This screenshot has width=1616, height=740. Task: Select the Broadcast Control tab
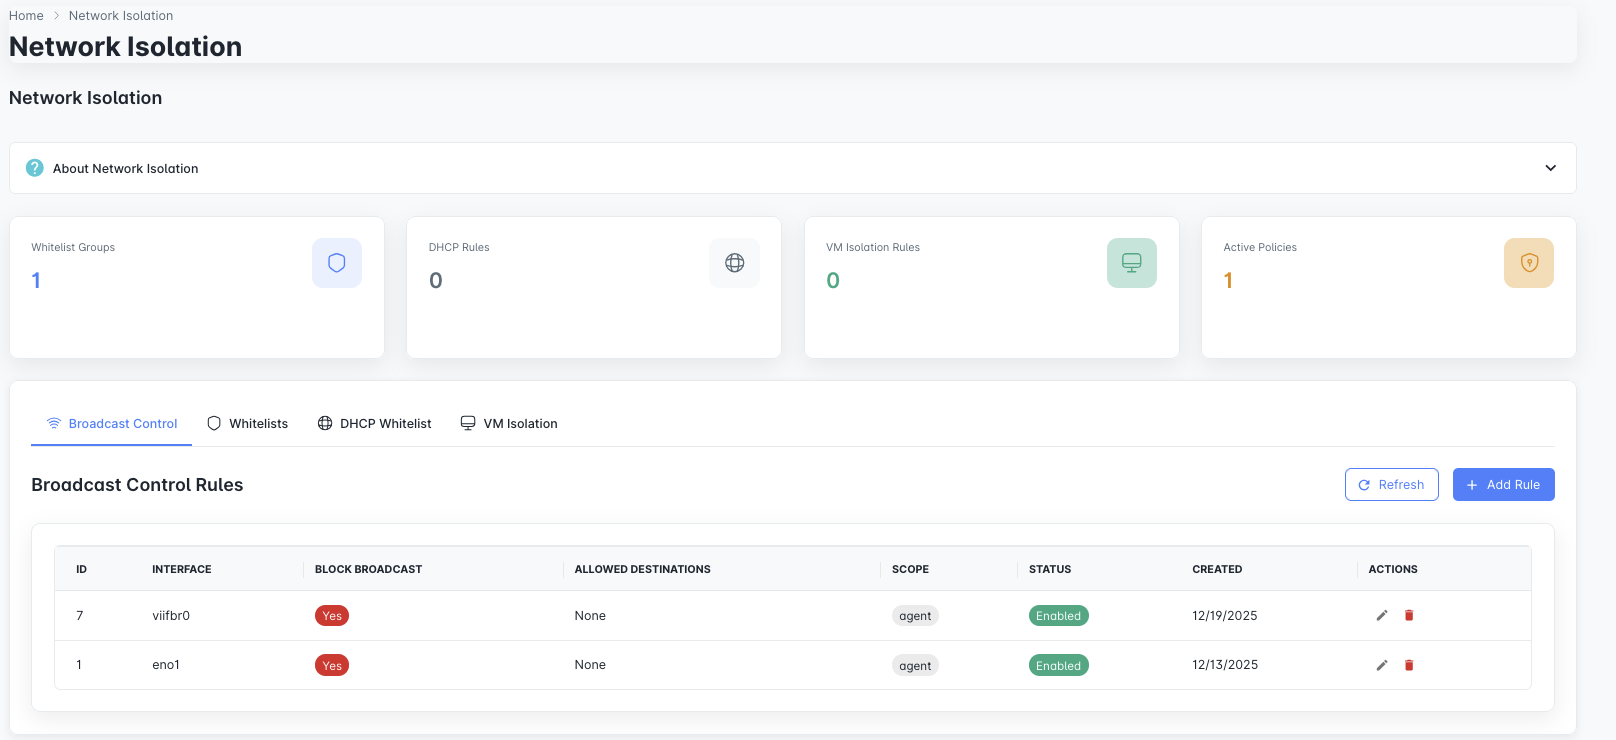pos(112,424)
